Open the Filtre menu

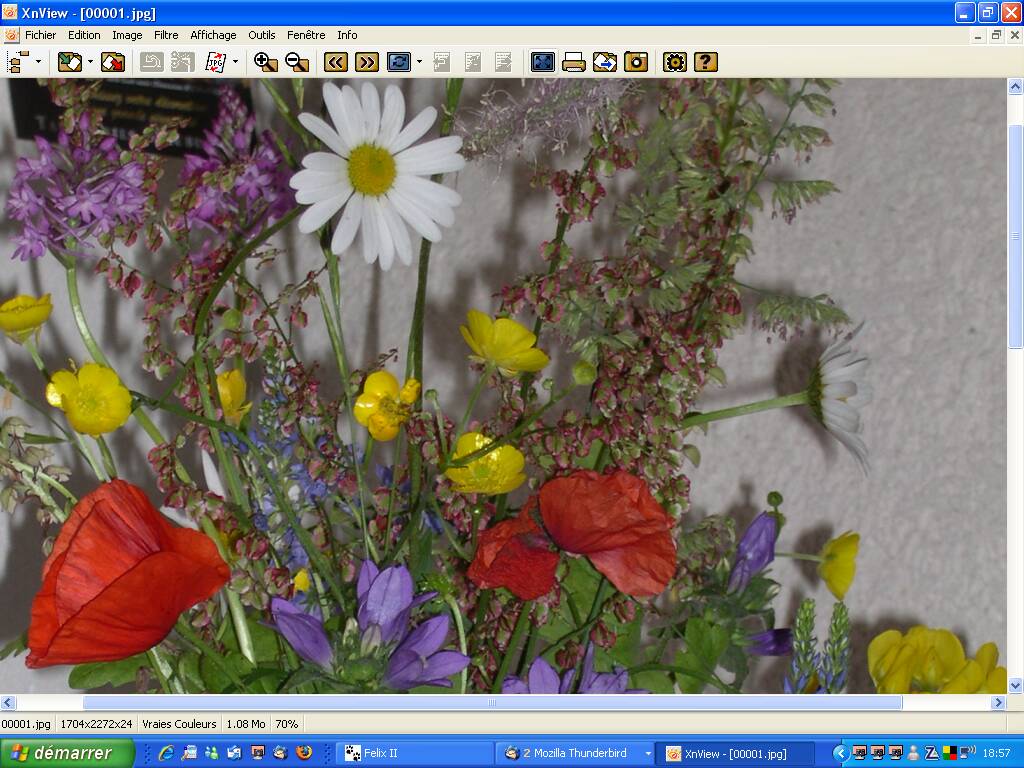[166, 35]
